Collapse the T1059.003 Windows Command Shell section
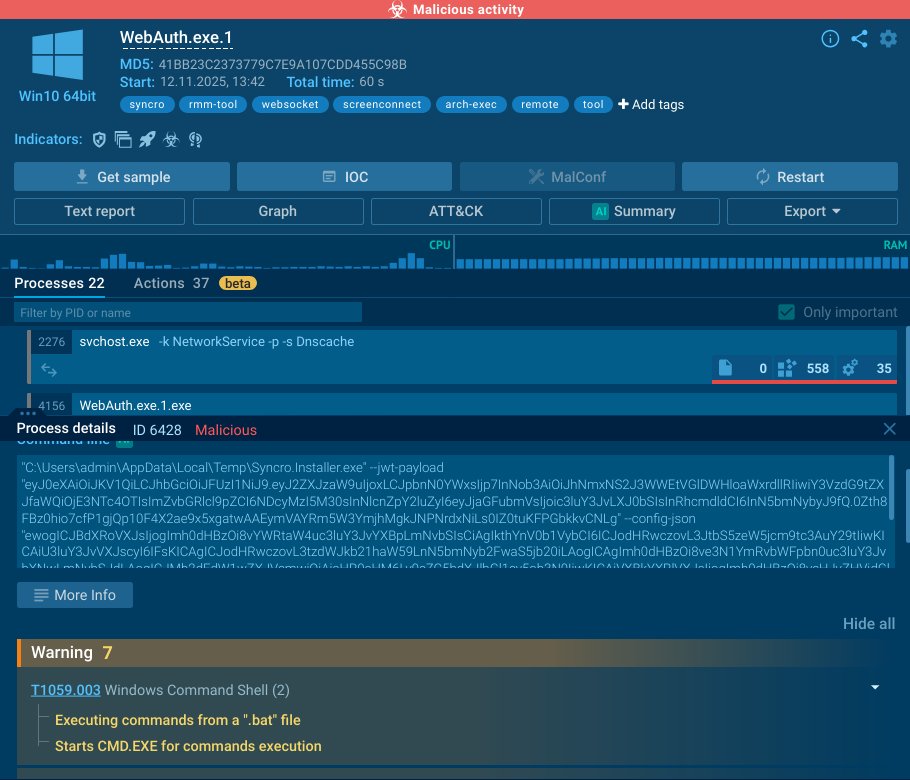The image size is (910, 780). (875, 687)
